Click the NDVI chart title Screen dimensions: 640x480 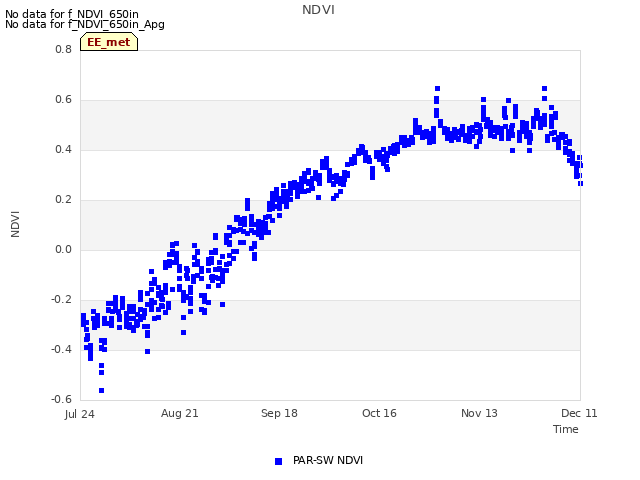(318, 9)
